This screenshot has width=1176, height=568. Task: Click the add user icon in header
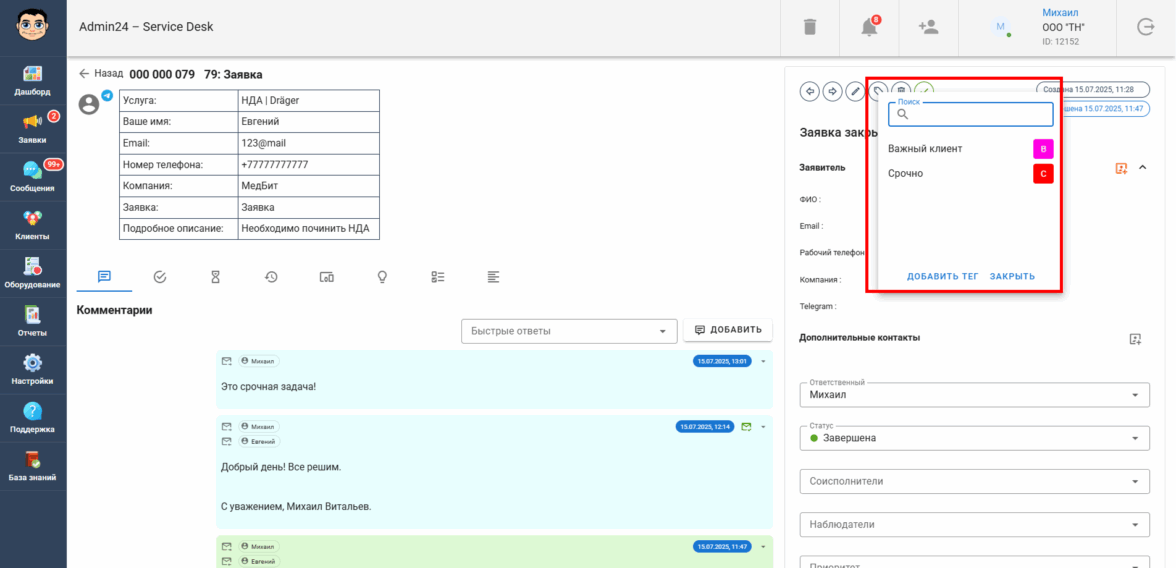[928, 27]
